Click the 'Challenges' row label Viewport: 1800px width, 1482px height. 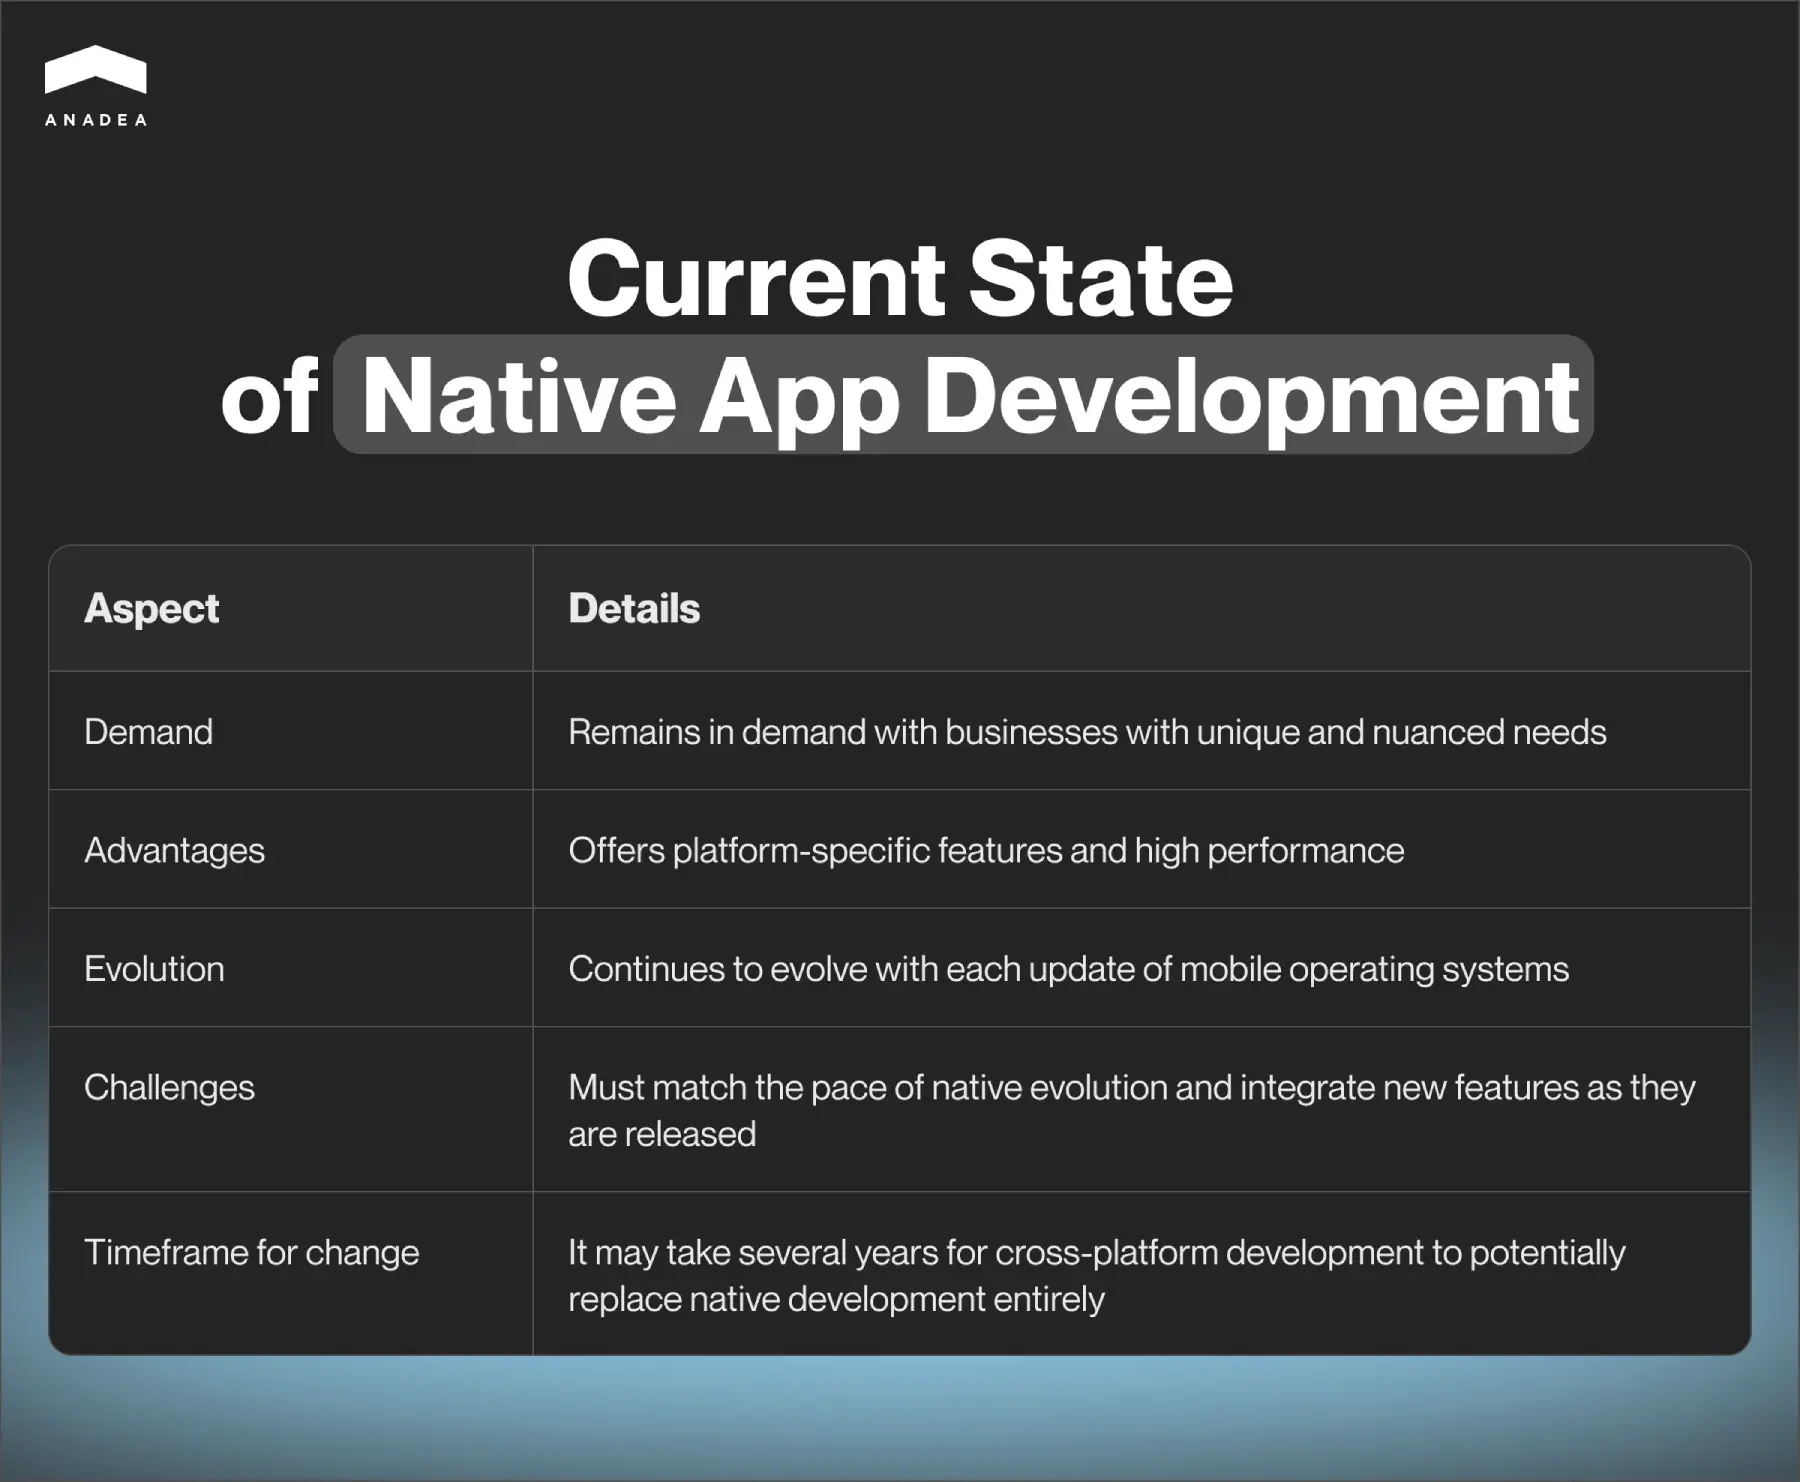[x=170, y=1087]
